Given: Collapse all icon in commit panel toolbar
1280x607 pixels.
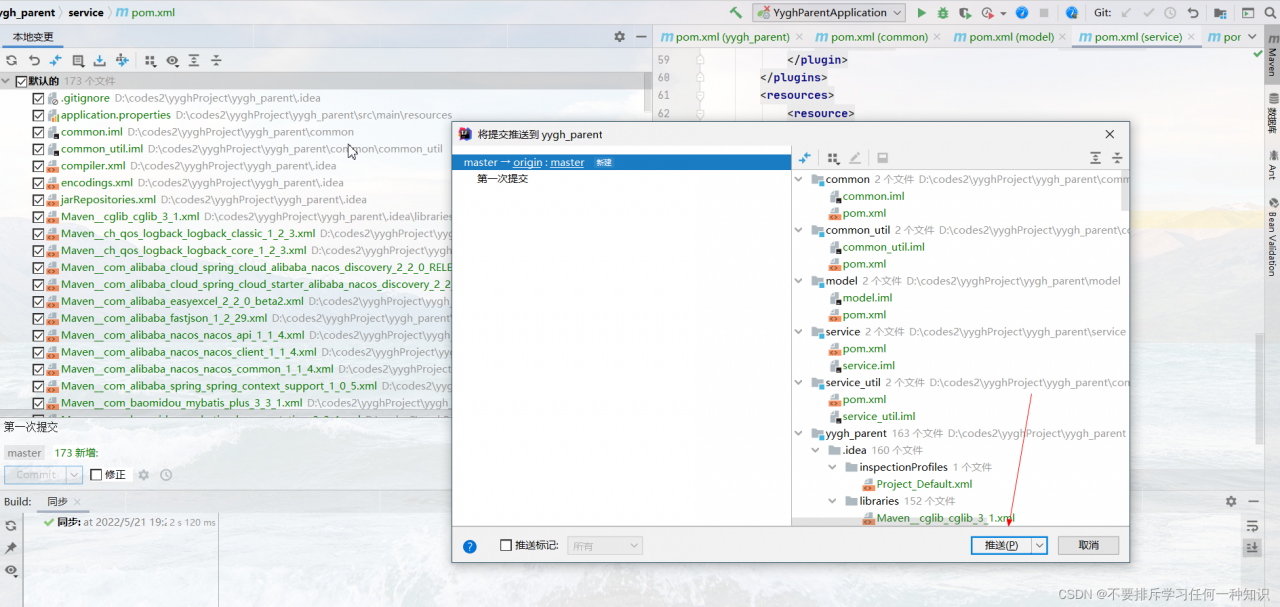Looking at the screenshot, I should 216,61.
